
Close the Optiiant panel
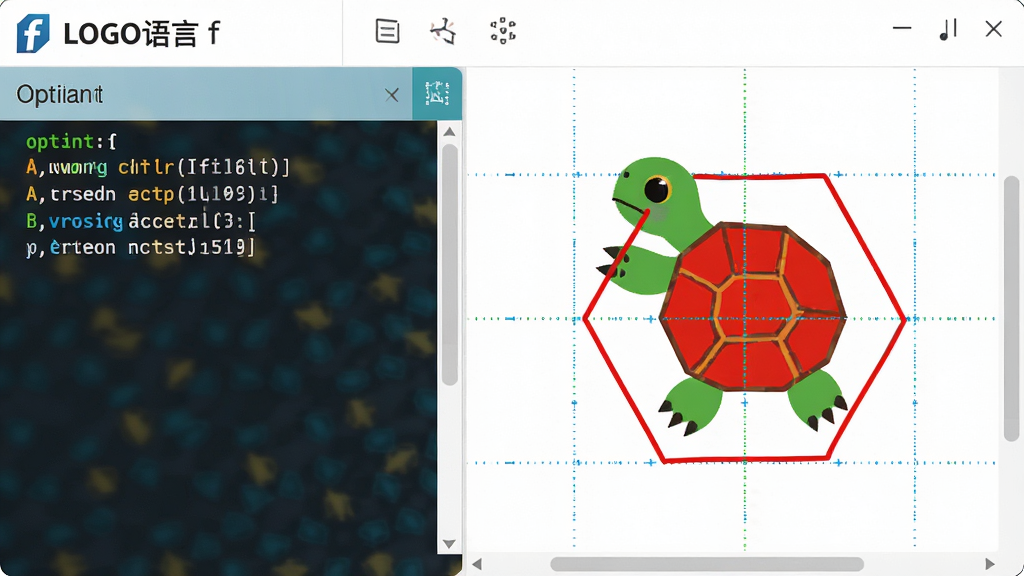[x=392, y=95]
